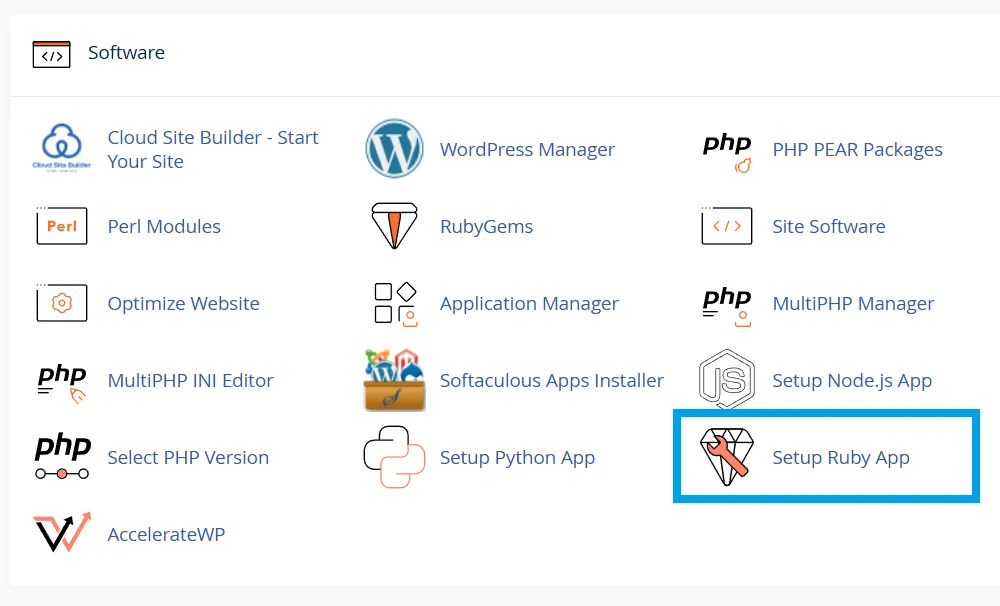Select the WordPress Manager icon
Image resolution: width=1000 pixels, height=606 pixels.
click(394, 148)
